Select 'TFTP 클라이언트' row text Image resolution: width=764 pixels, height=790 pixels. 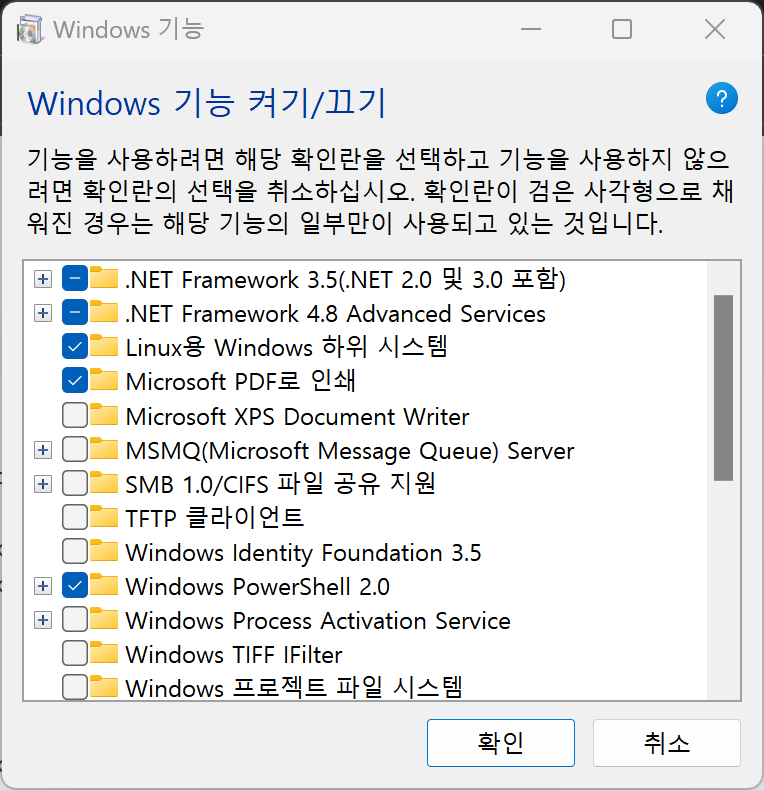click(214, 518)
